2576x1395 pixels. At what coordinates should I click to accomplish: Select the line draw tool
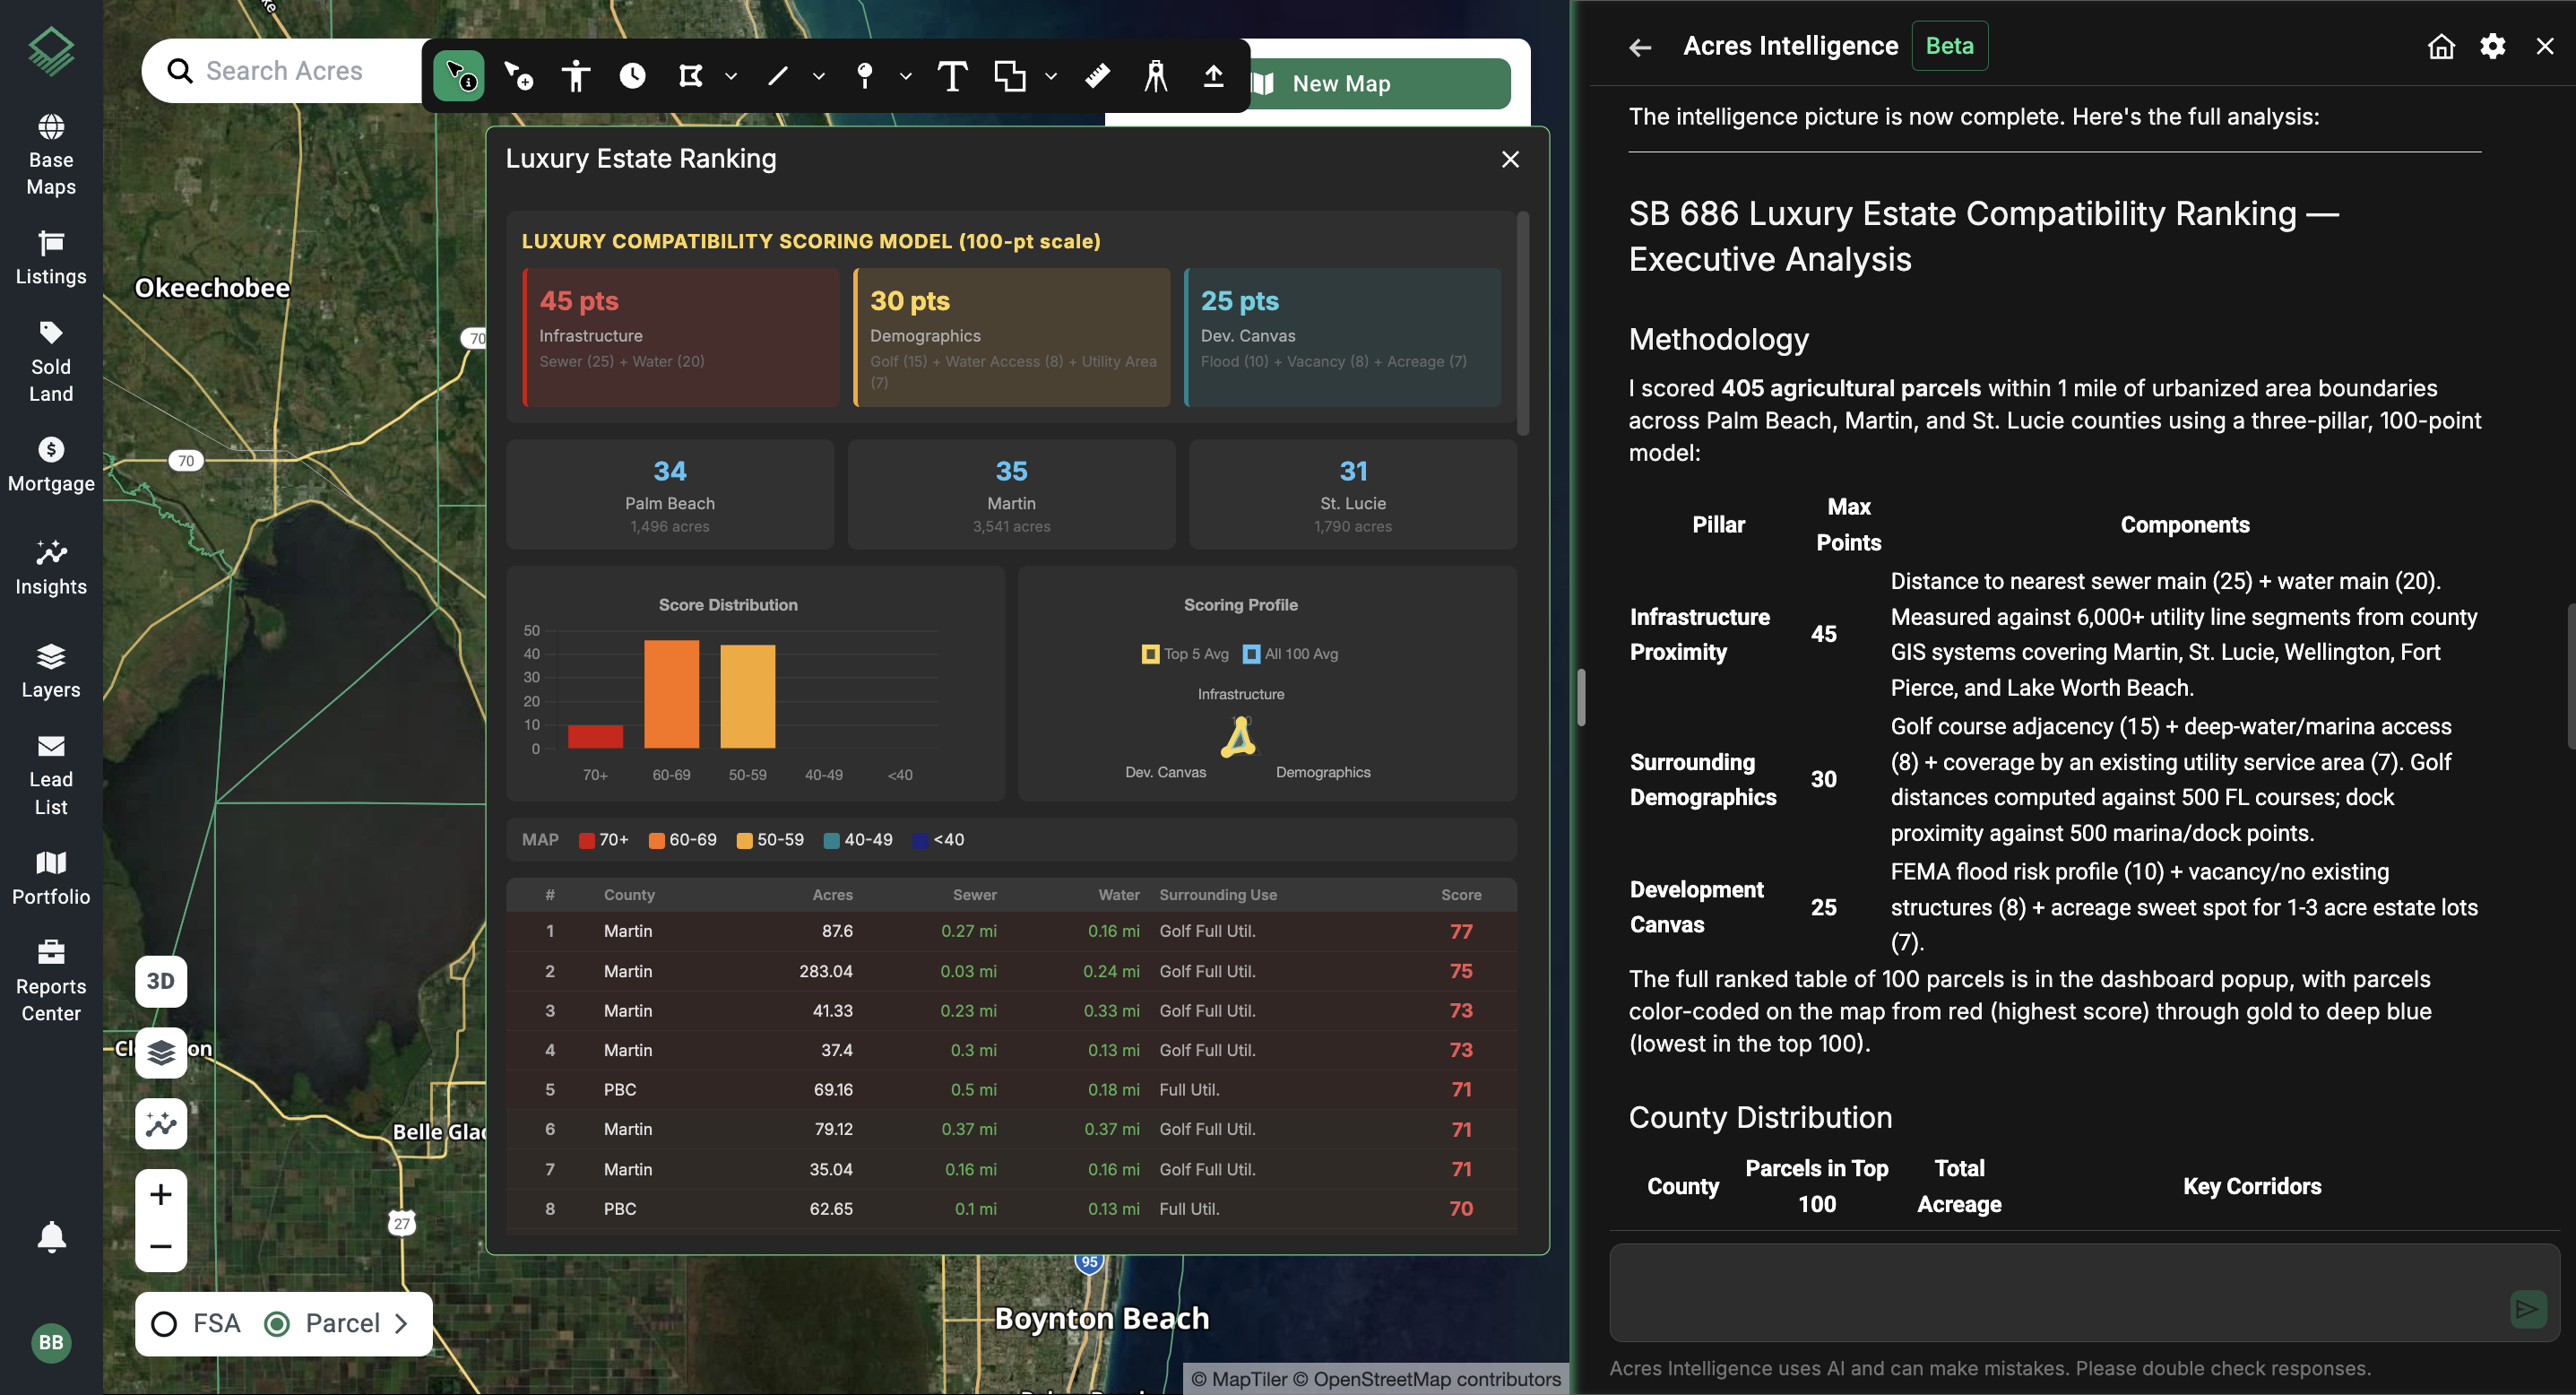[x=778, y=76]
